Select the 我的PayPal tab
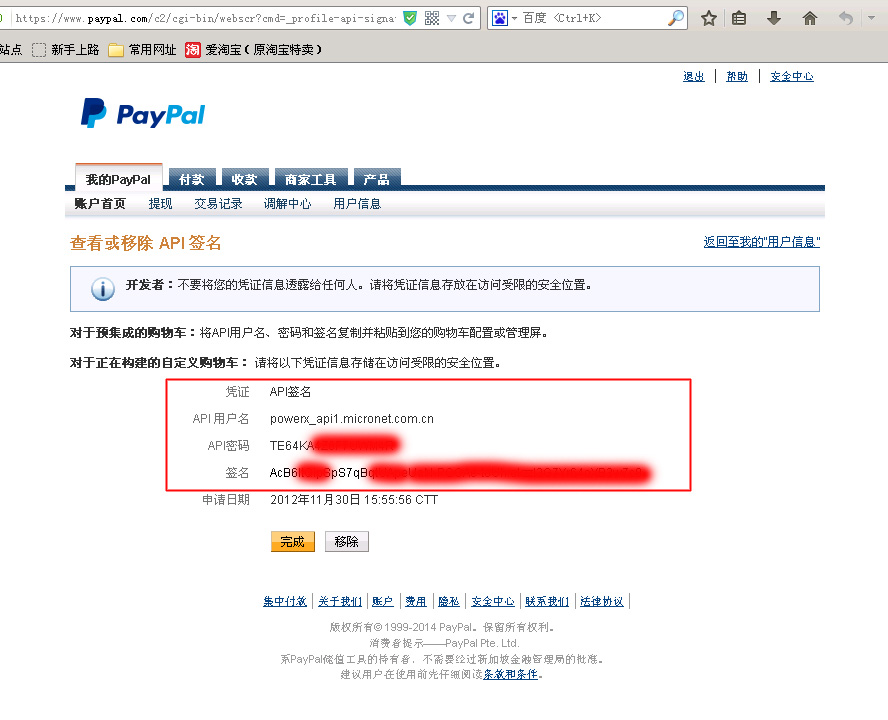Viewport: 888px width, 720px height. 118,179
